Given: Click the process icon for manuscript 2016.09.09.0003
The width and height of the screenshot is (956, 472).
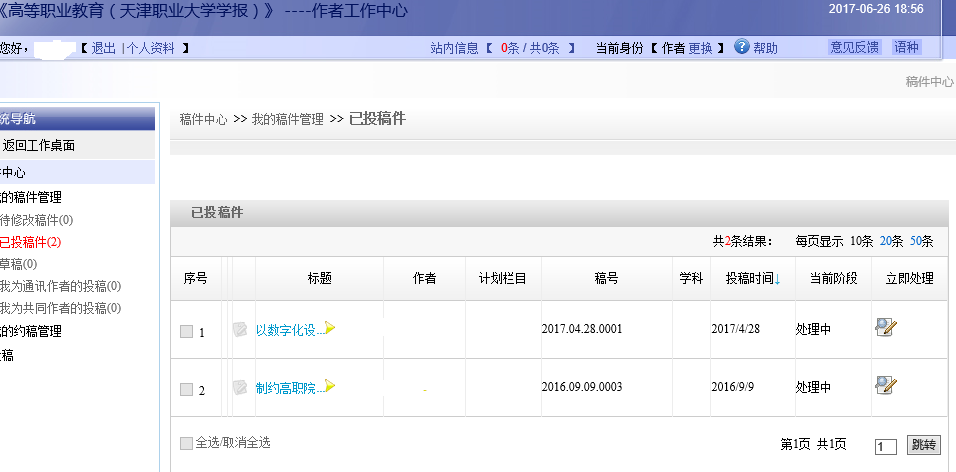Looking at the screenshot, I should coord(885,385).
